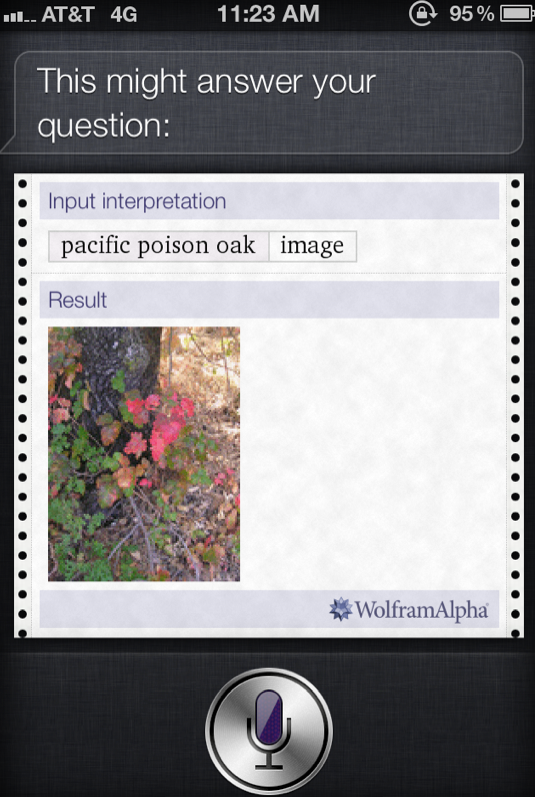Tap the WolframAlpha logo

(409, 609)
